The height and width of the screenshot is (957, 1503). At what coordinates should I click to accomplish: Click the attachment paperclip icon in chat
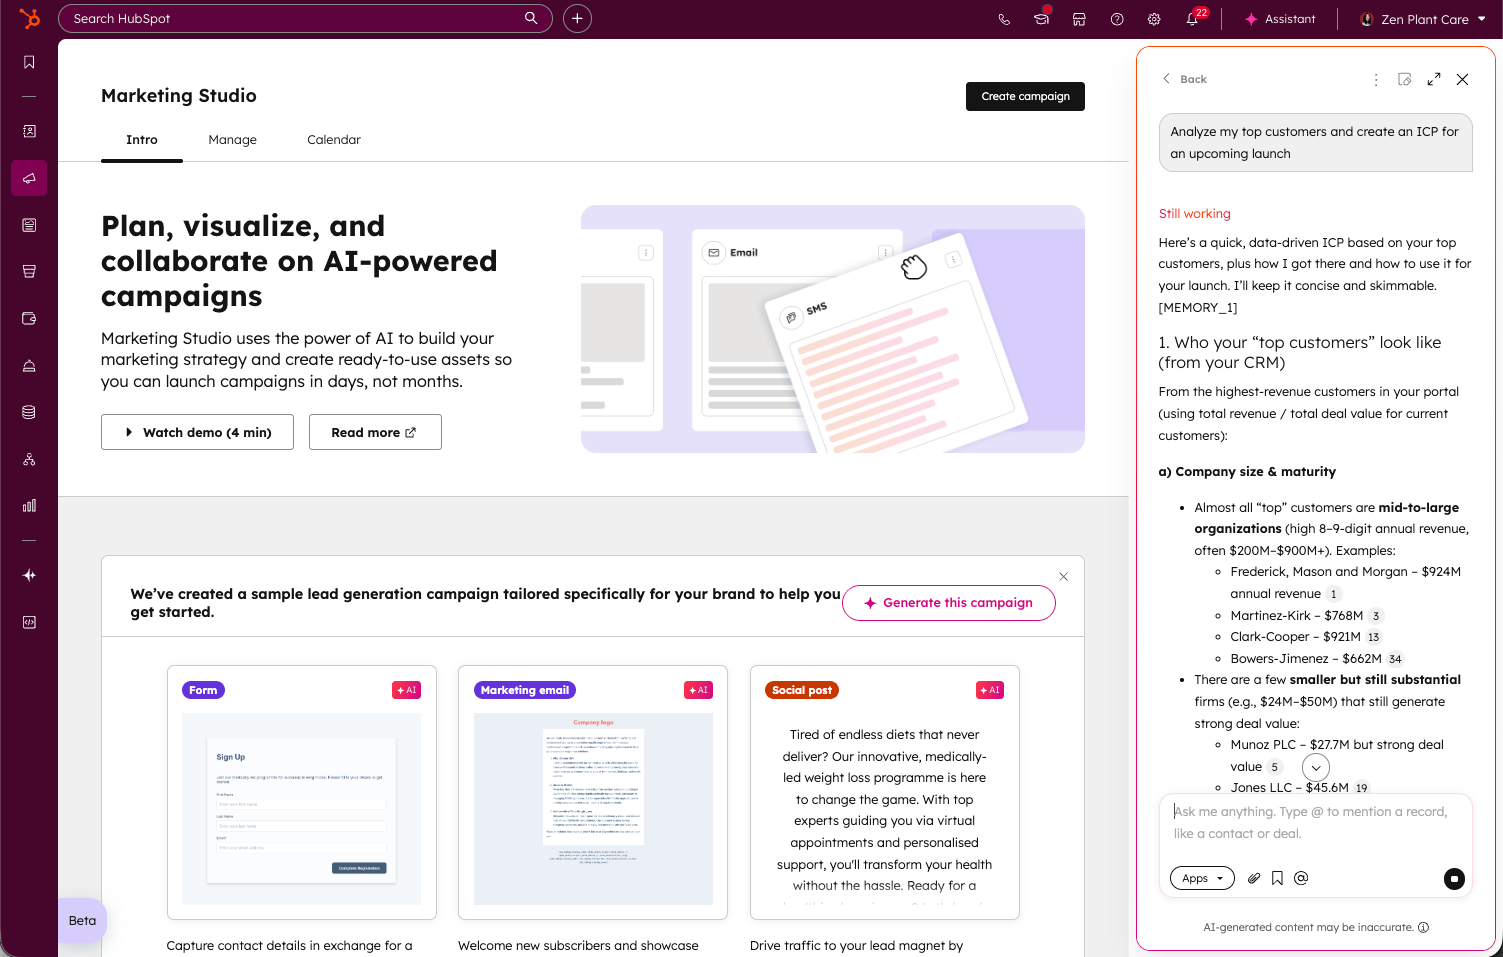tap(1254, 878)
